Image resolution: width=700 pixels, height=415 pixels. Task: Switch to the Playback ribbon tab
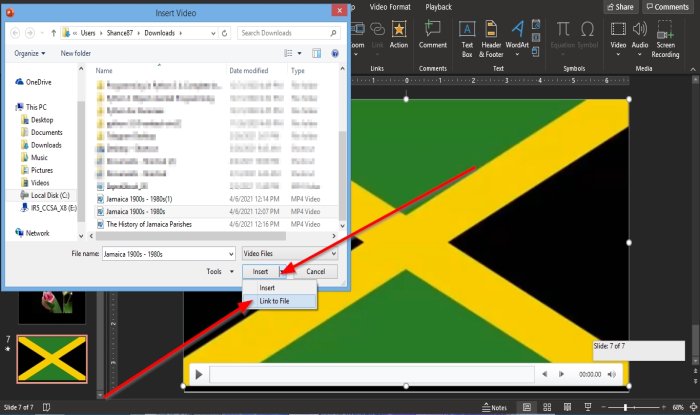tap(439, 7)
